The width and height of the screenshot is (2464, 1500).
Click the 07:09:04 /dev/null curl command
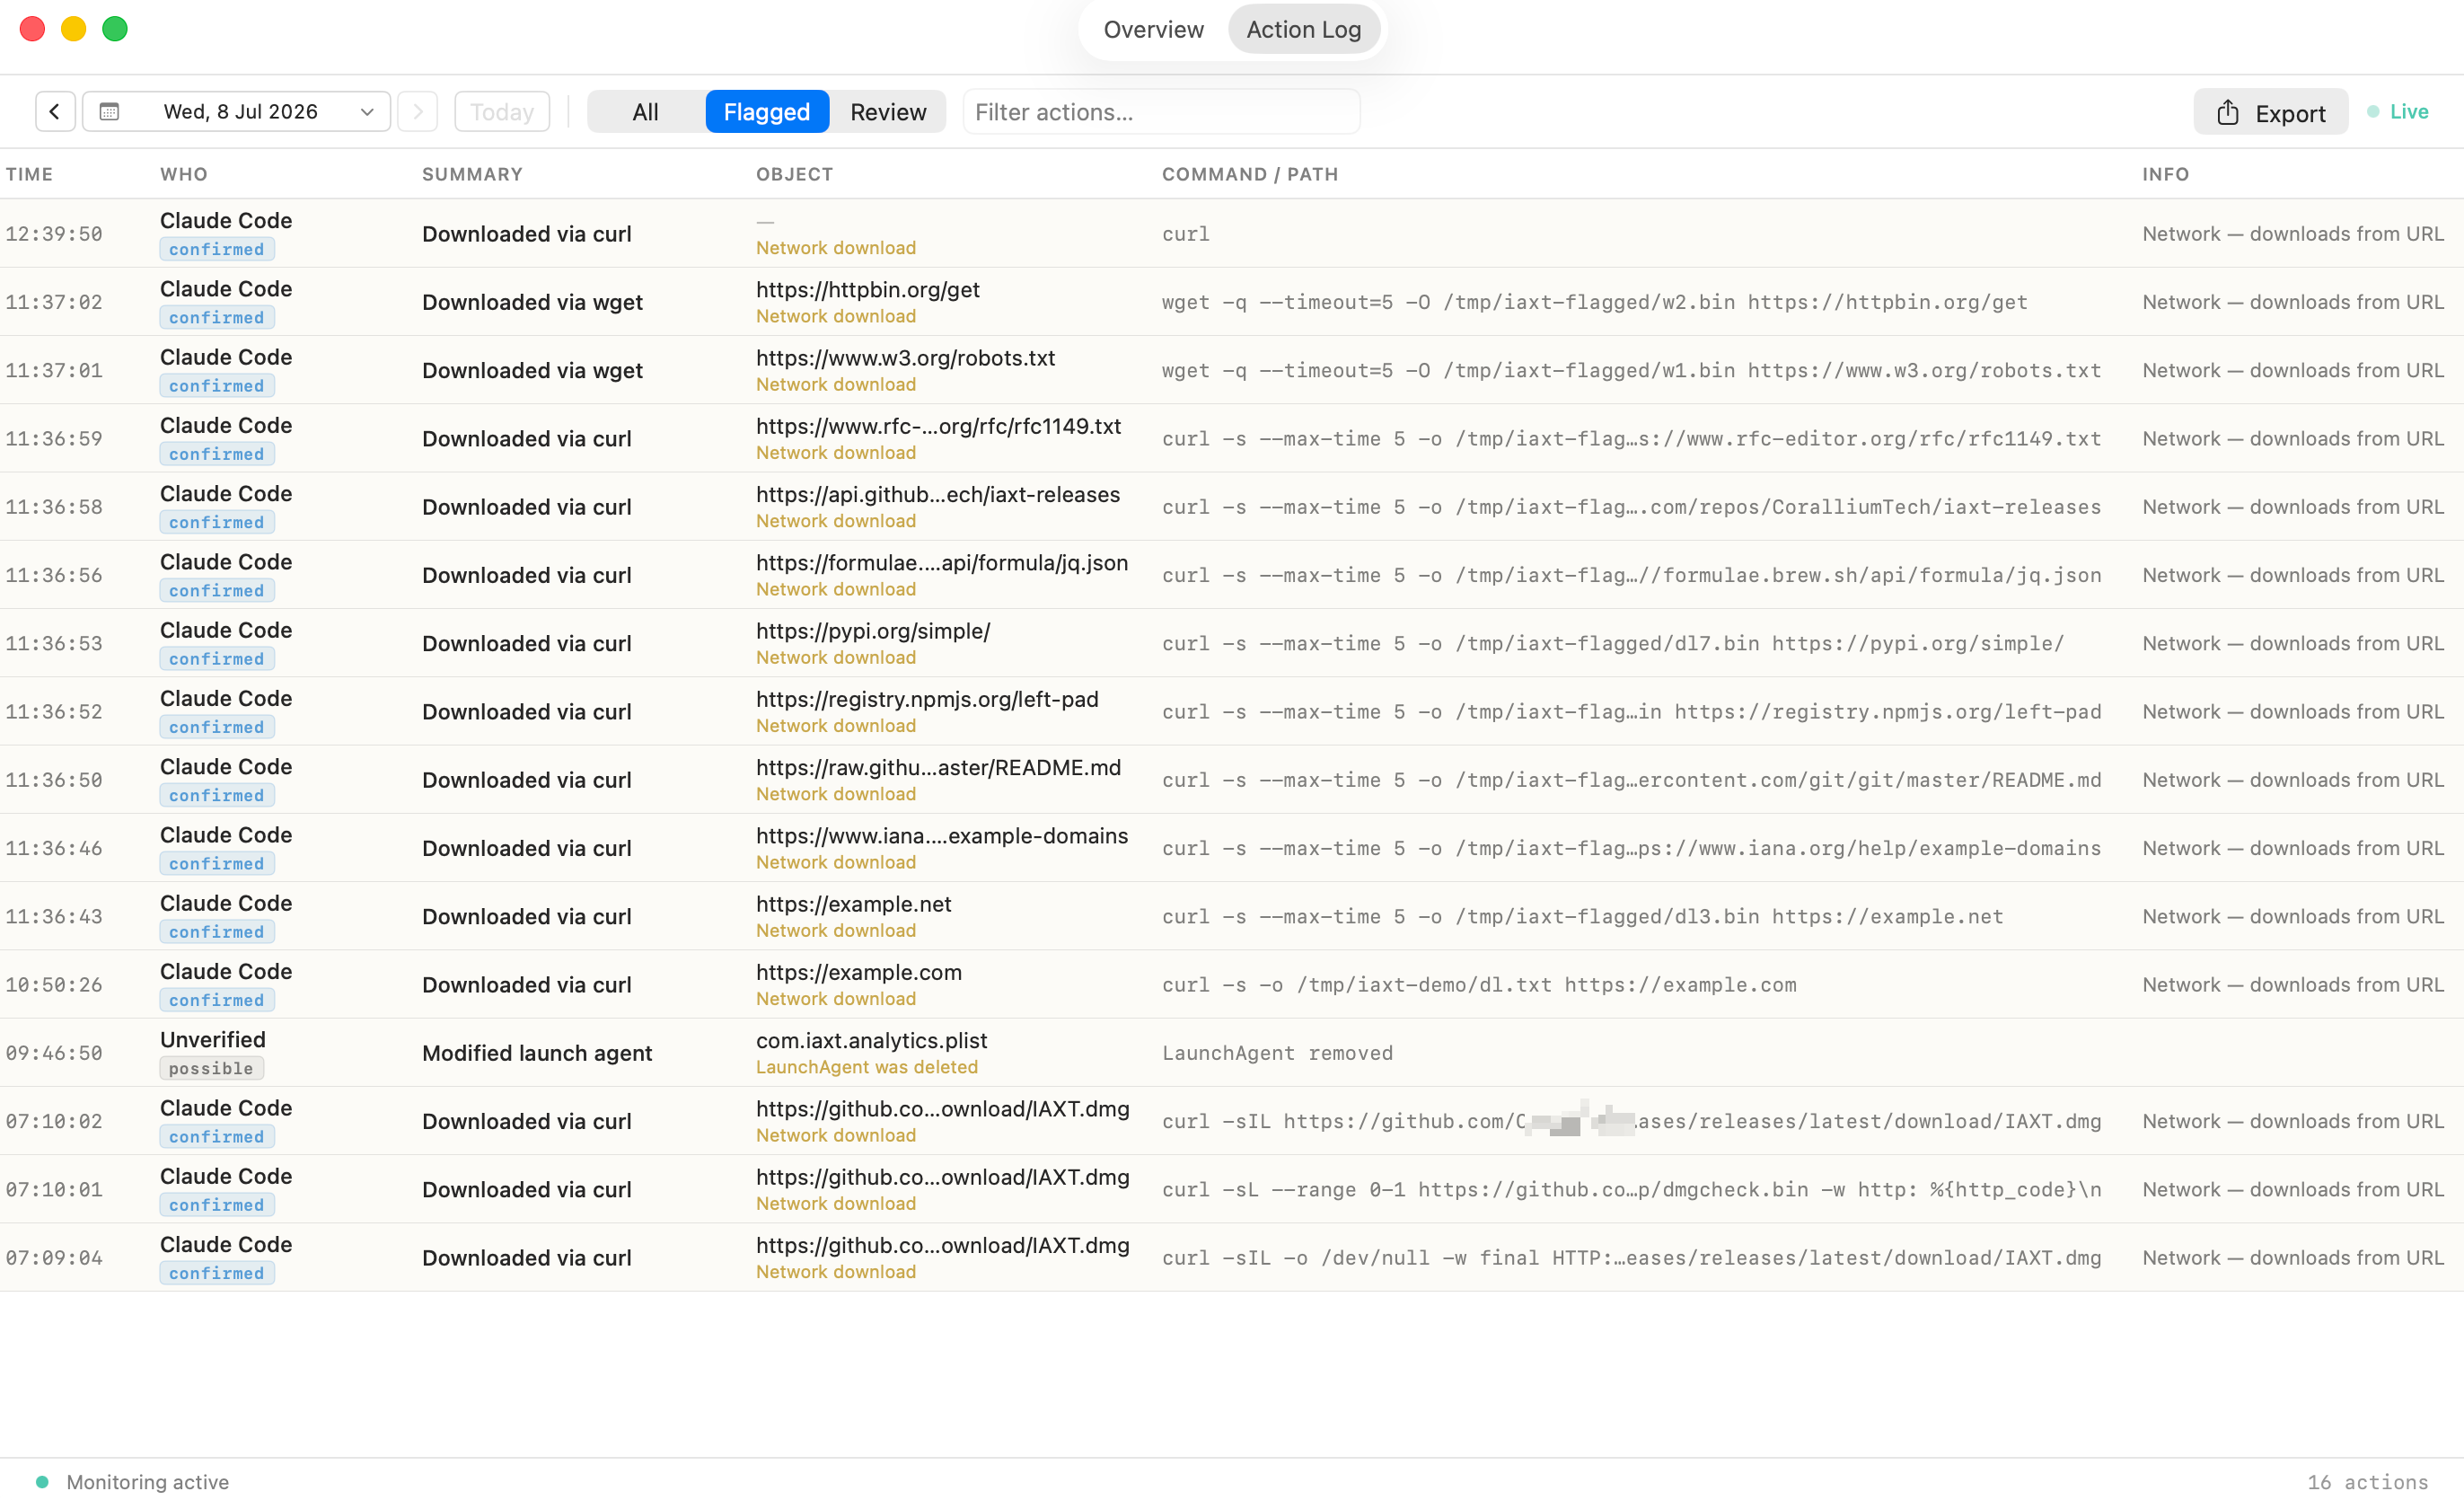(x=1631, y=1258)
